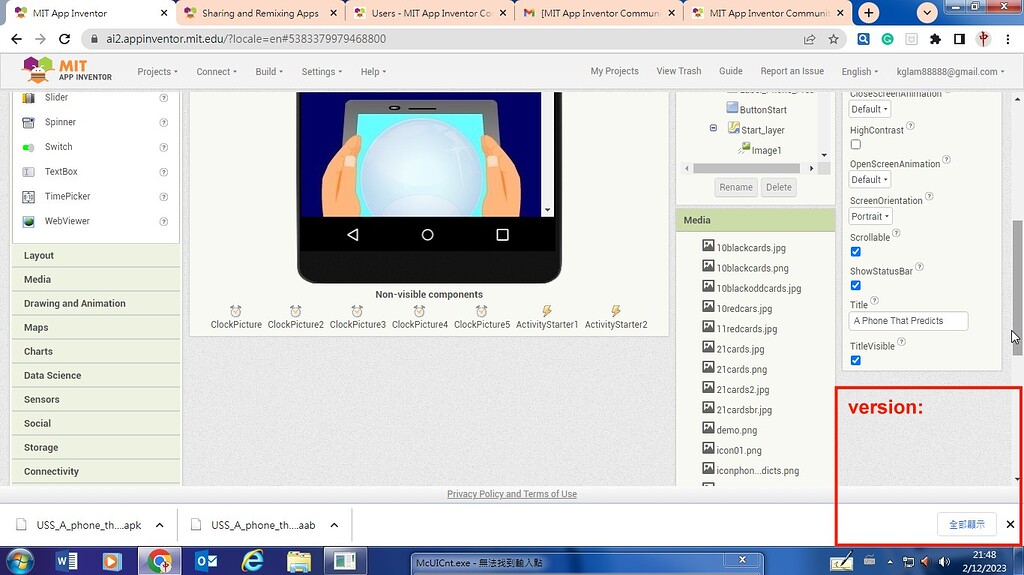Click the Rename component button
This screenshot has width=1024, height=575.
pyautogui.click(x=736, y=188)
